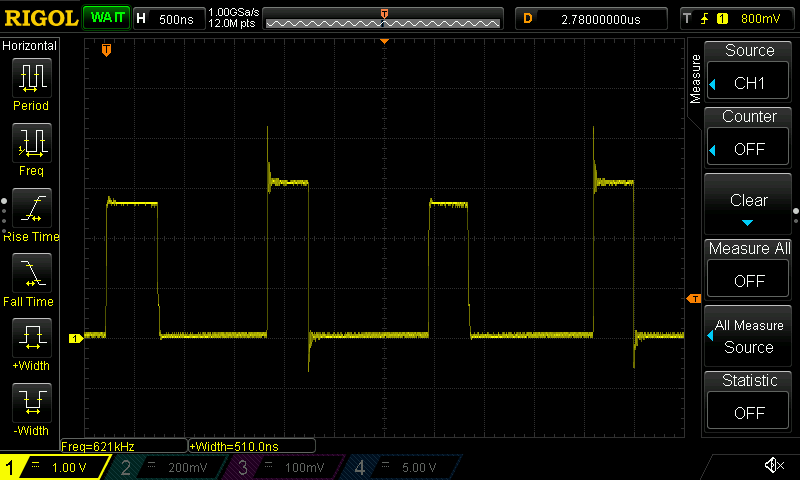Select the Freq measurement icon
Image resolution: width=800 pixels, height=480 pixels.
point(32,142)
